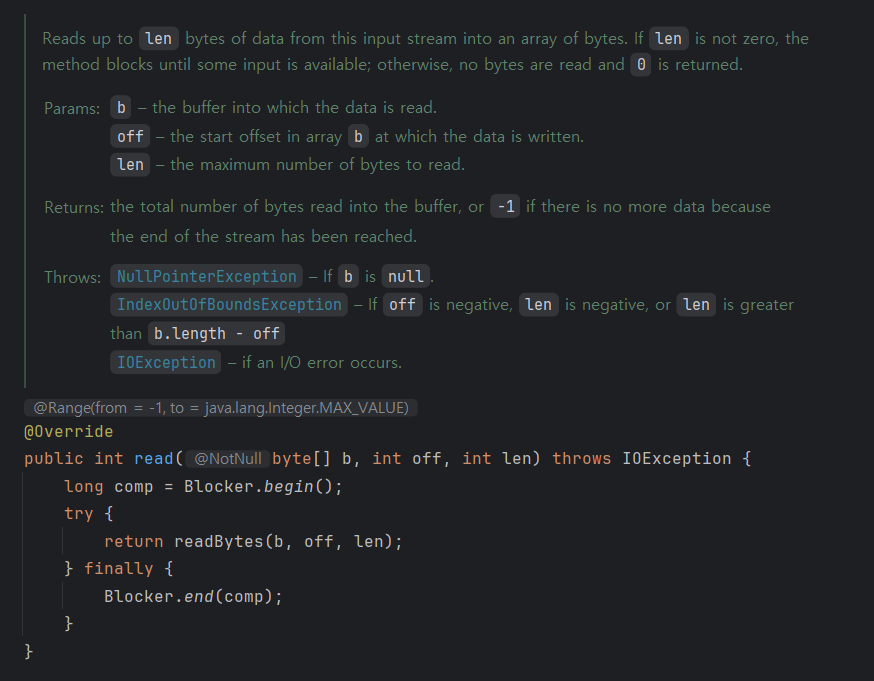874x681 pixels.
Task: Click the comp variable declaration
Action: 134,487
